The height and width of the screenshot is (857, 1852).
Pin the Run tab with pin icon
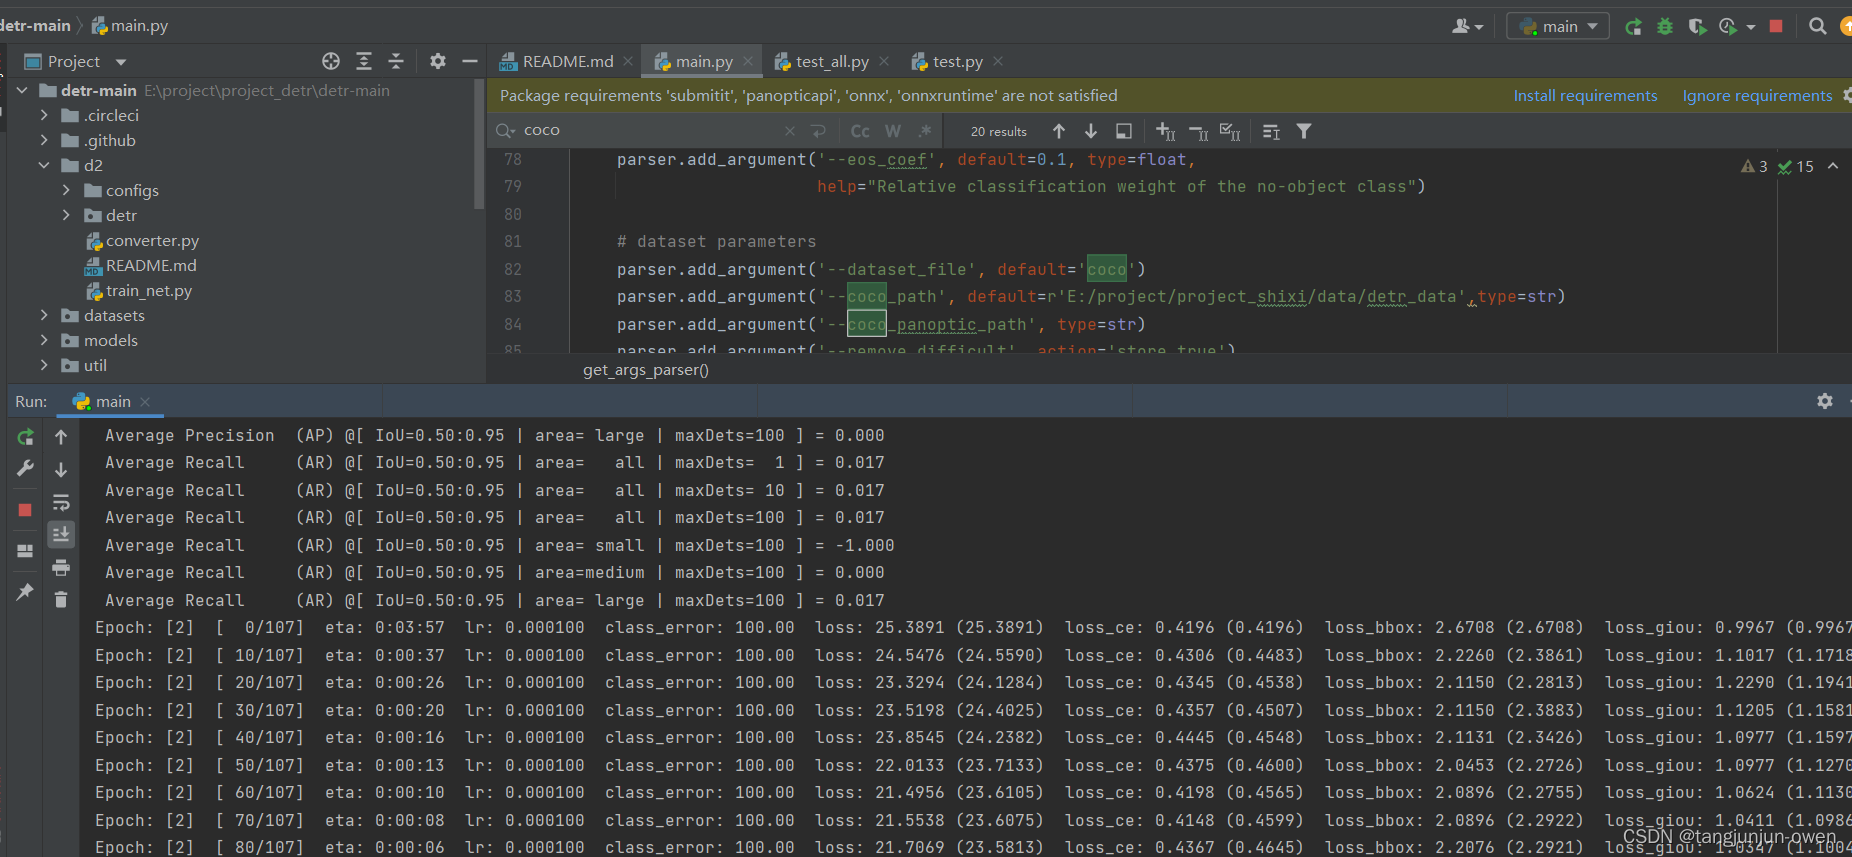(x=25, y=592)
